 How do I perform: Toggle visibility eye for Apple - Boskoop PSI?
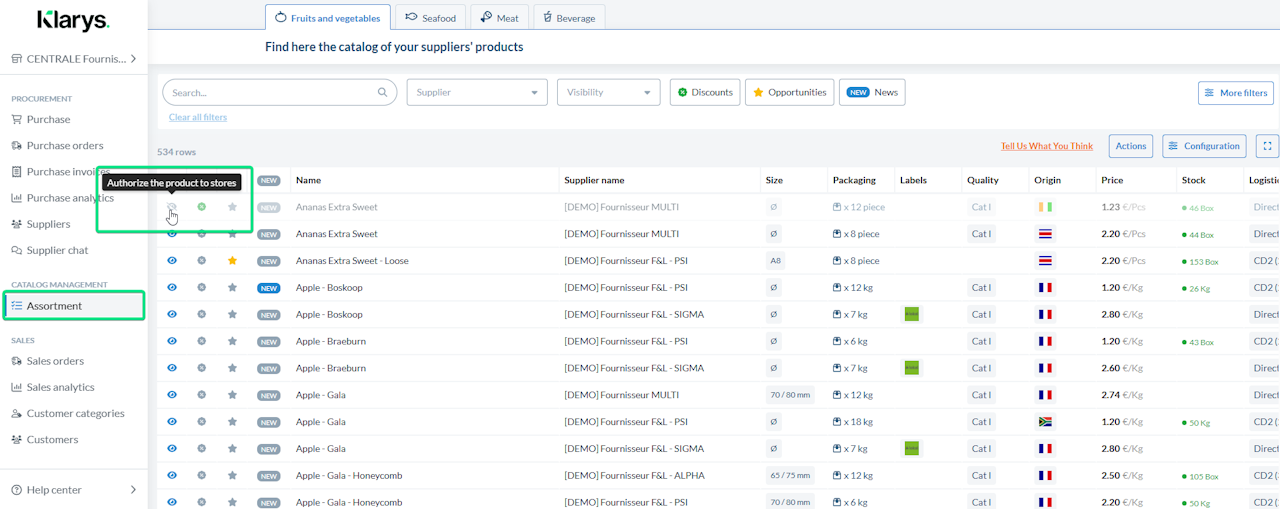tap(172, 288)
